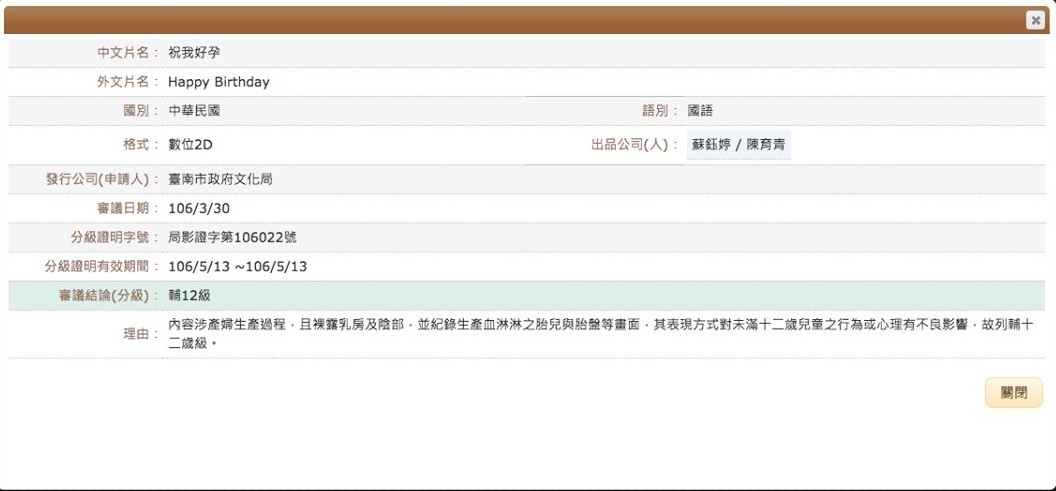Select the foreign title Happy Birthday
1056x491 pixels.
click(218, 82)
